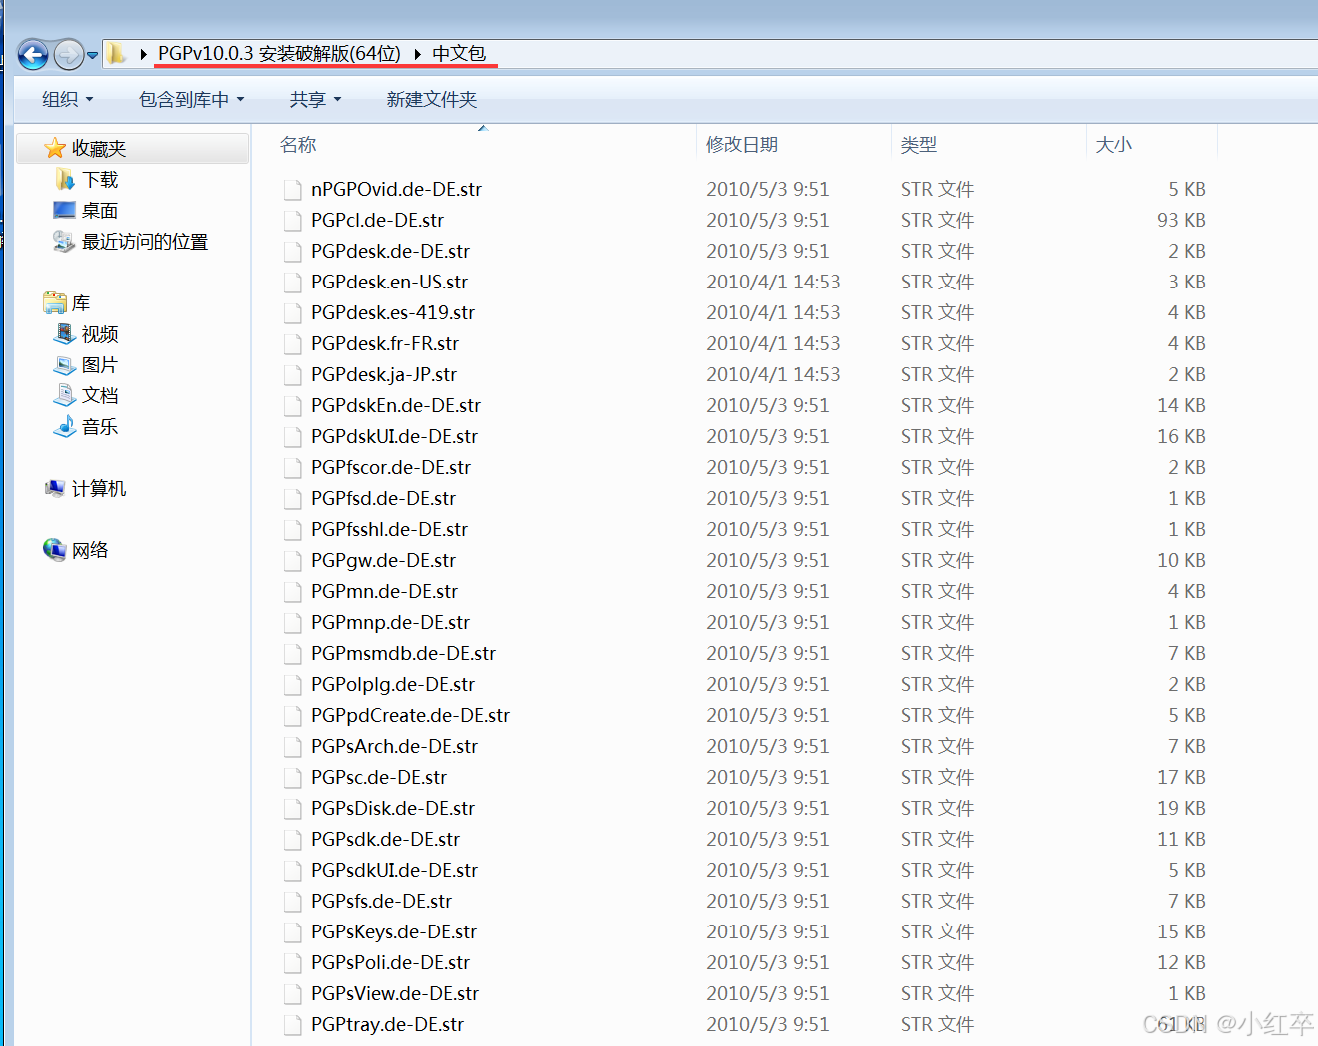Sort by 类型 column header
The image size is (1318, 1046).
919,145
